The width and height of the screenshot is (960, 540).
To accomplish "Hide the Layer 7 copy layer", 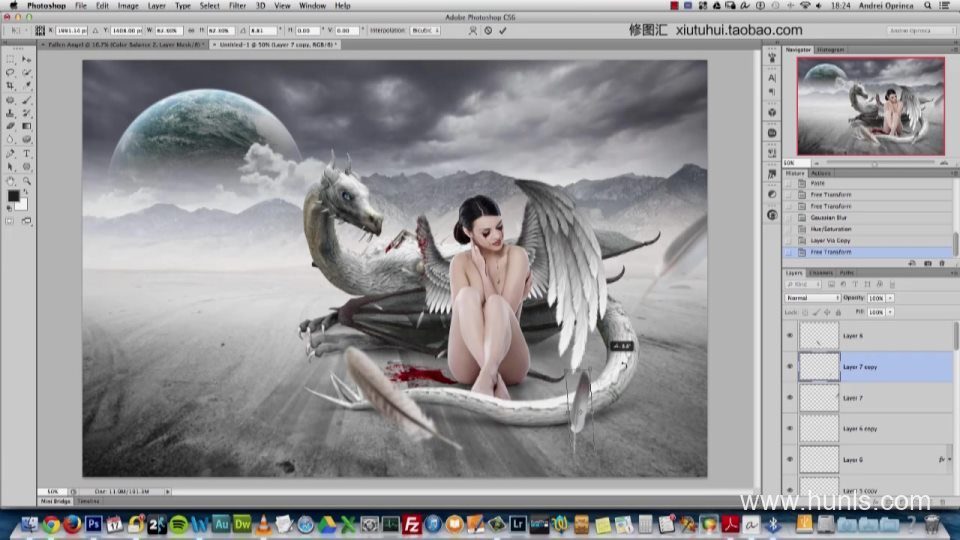I will pos(790,366).
